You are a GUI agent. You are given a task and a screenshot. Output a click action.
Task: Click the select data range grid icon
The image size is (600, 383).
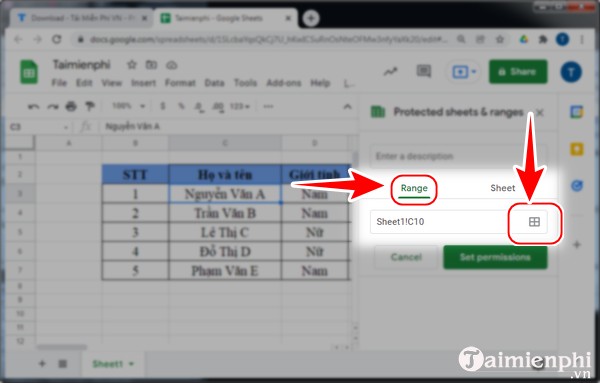pos(534,222)
